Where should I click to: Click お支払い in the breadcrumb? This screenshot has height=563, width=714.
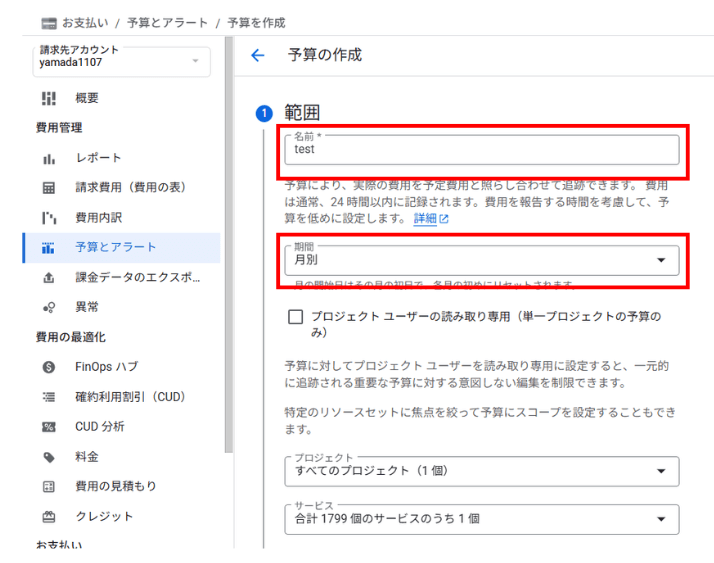pos(83,22)
